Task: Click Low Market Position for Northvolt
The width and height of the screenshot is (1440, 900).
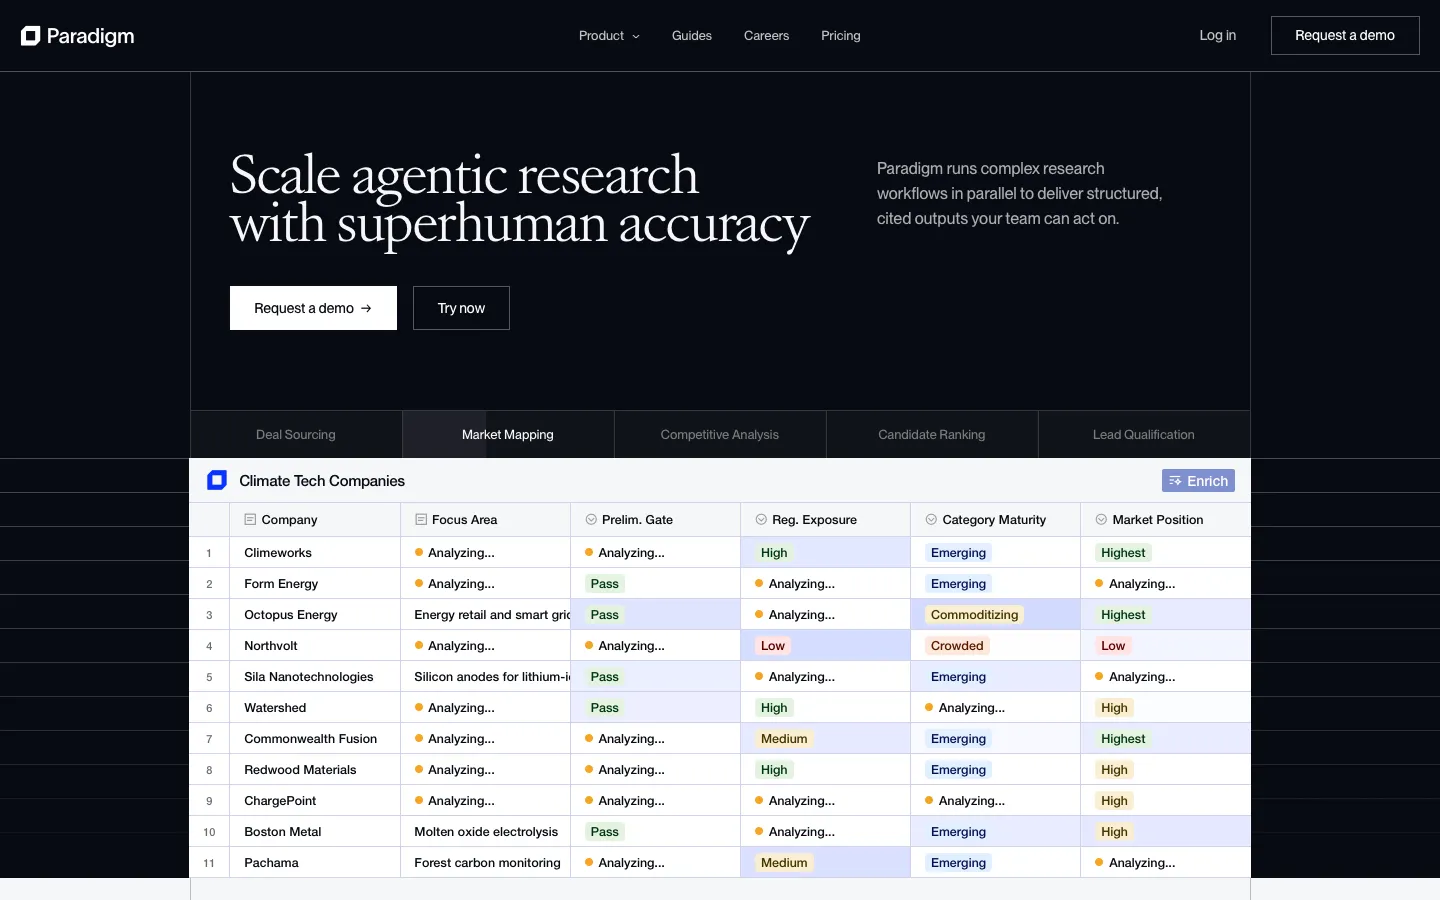Action: (x=1113, y=646)
